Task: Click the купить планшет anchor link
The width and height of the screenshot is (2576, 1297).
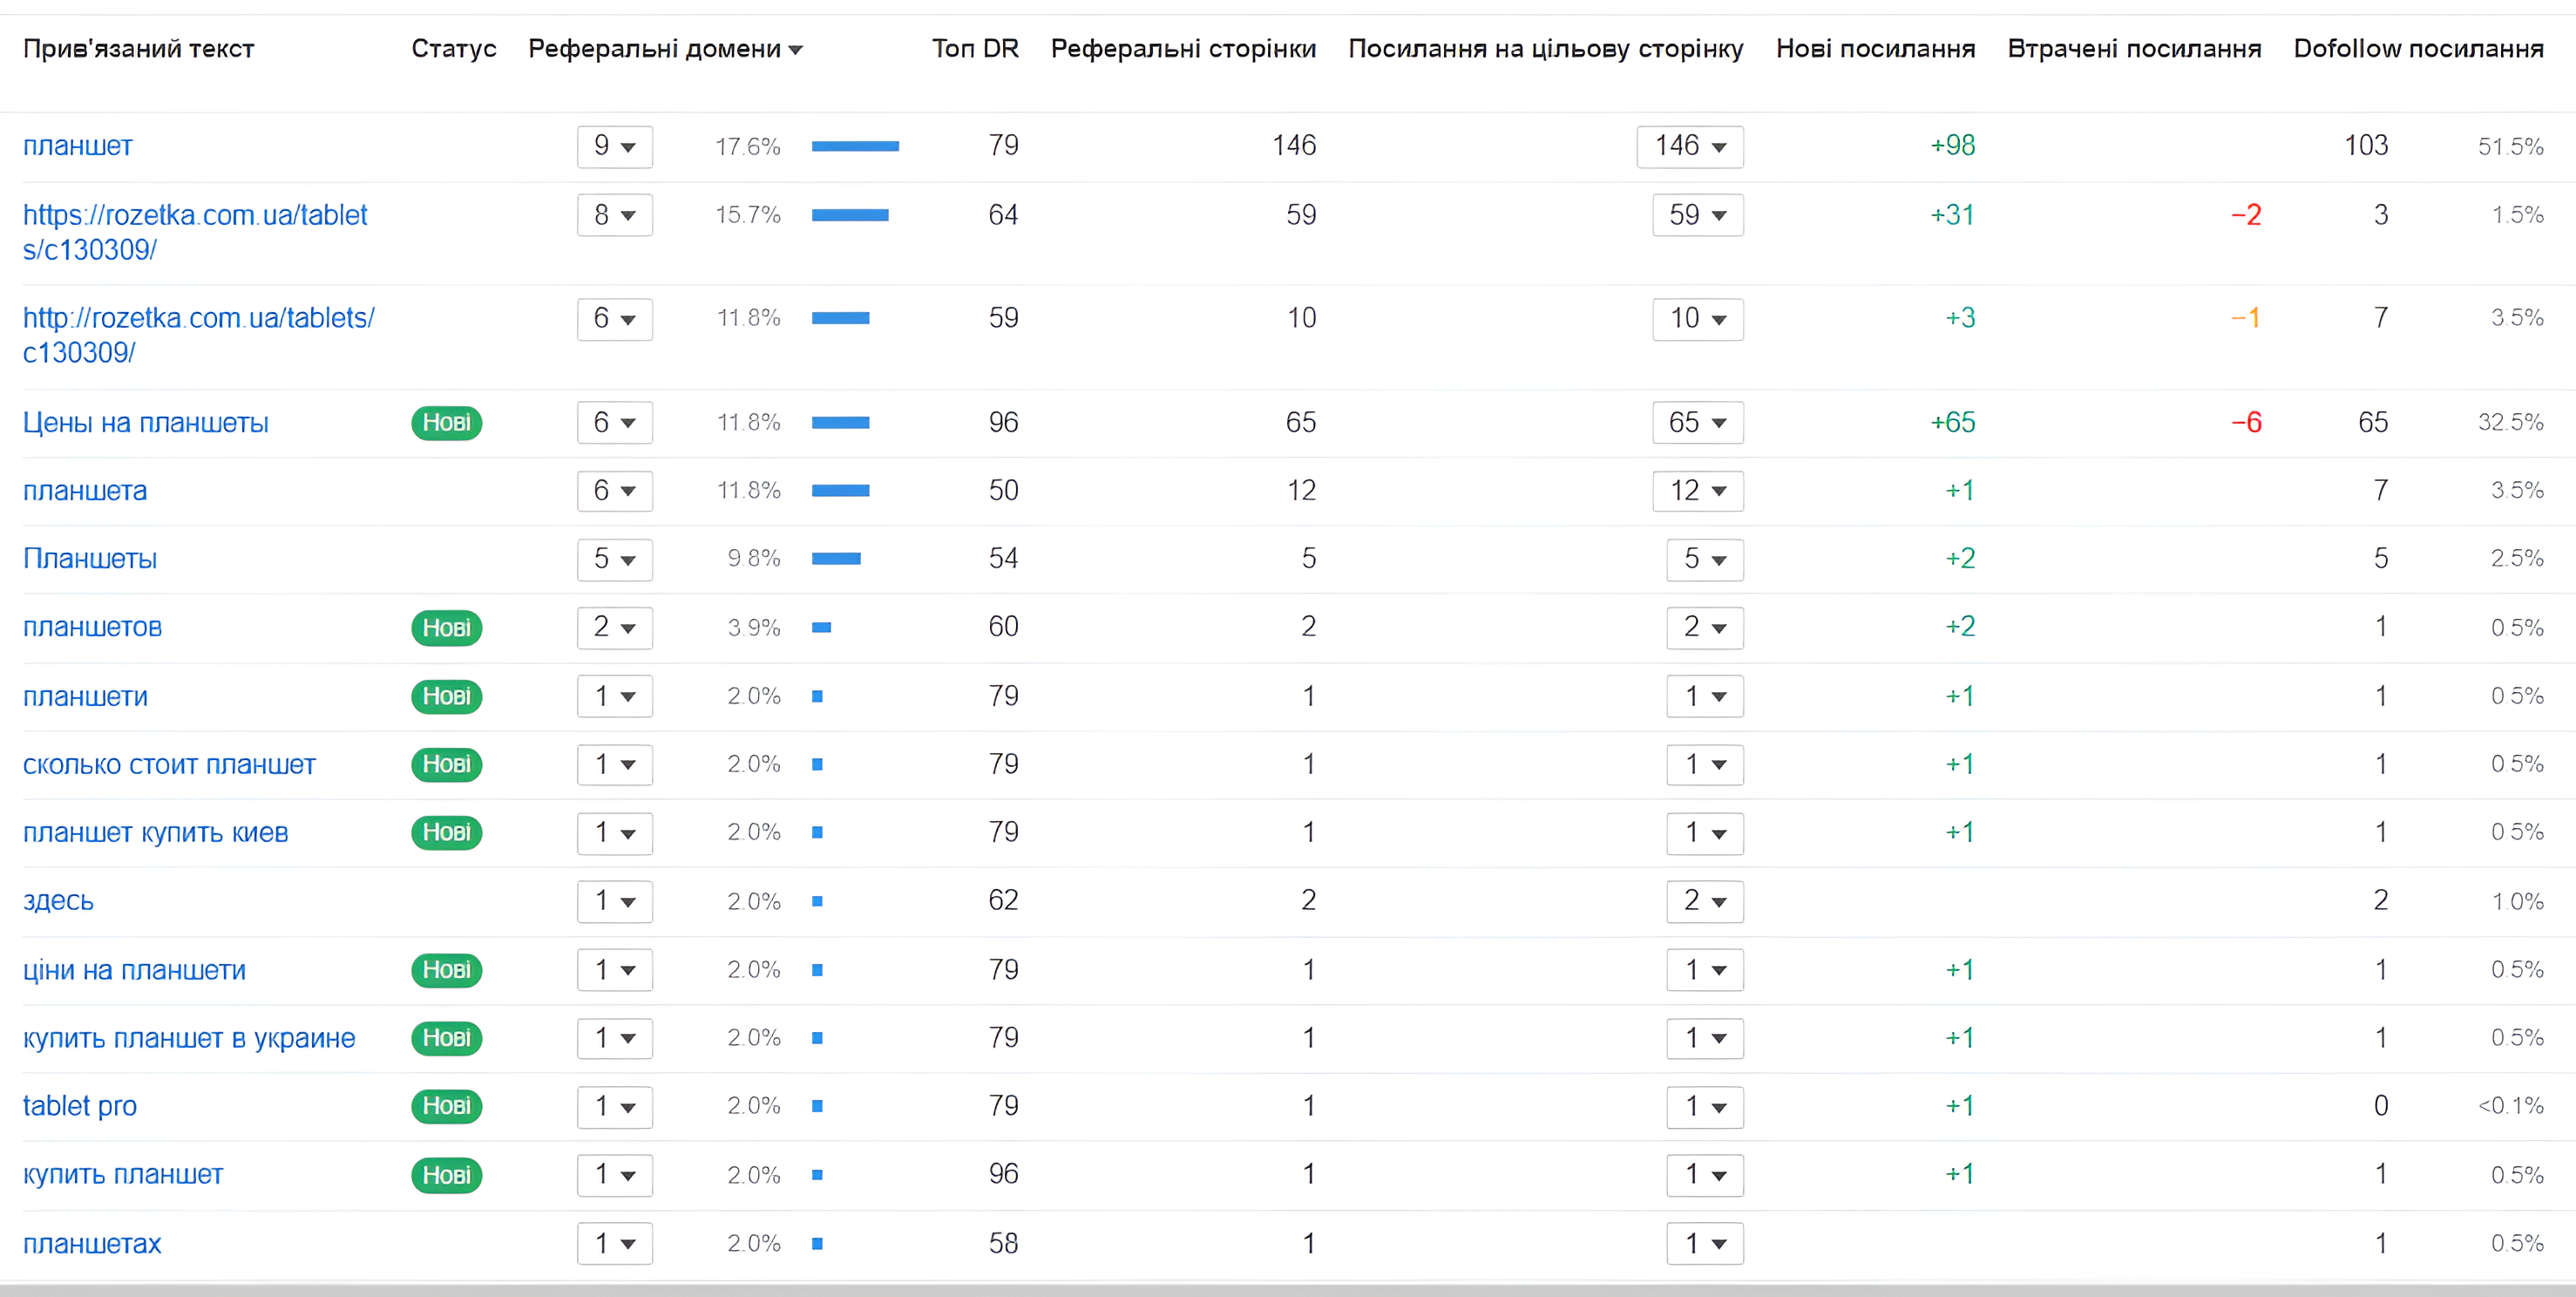Action: pos(123,1175)
